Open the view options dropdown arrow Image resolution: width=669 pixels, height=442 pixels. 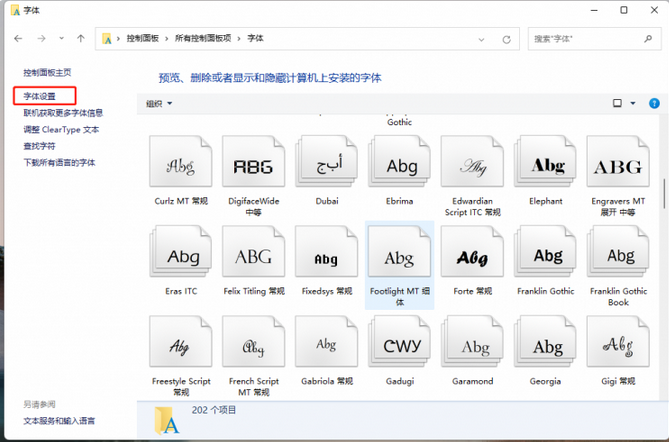[x=633, y=103]
